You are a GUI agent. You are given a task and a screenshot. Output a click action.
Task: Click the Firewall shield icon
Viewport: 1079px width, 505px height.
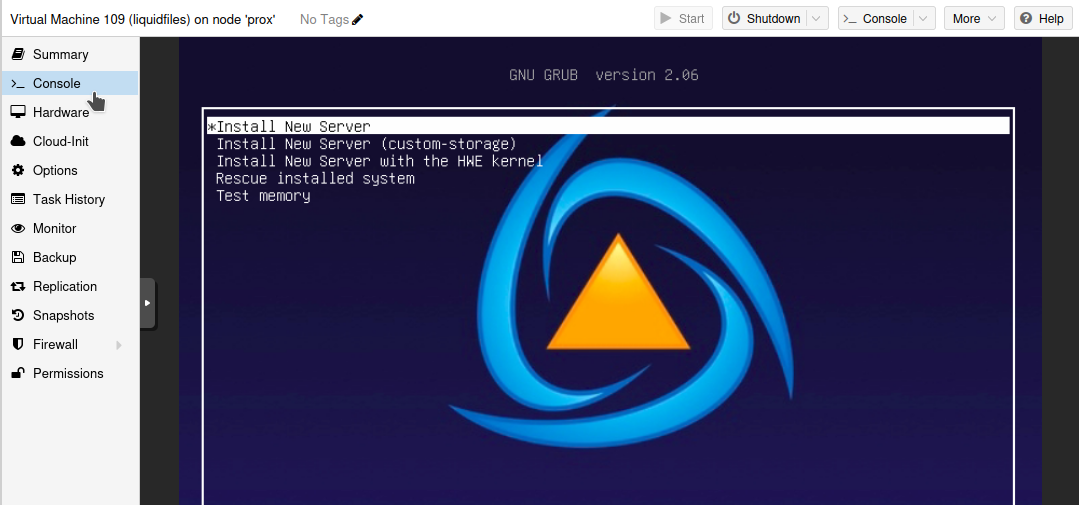coord(19,344)
